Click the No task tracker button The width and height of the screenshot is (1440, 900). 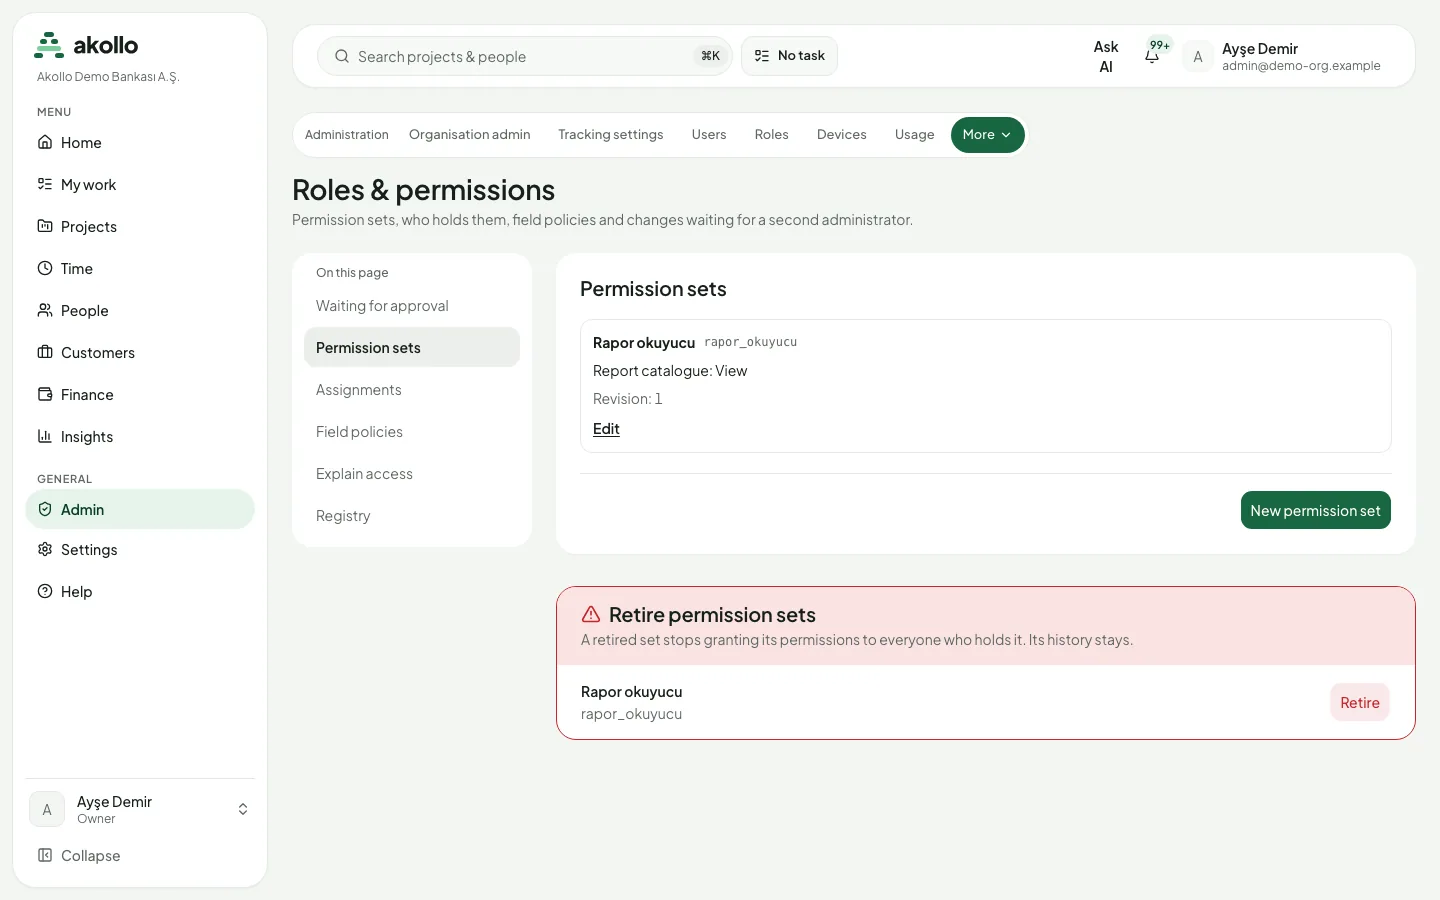click(x=789, y=56)
